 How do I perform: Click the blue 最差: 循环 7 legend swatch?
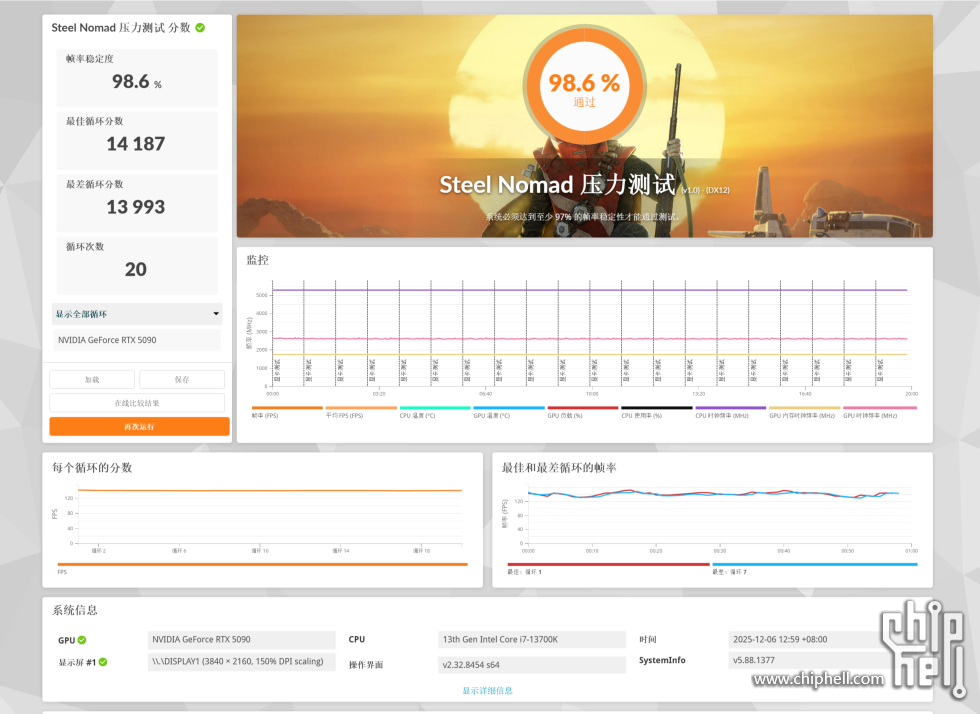[814, 565]
